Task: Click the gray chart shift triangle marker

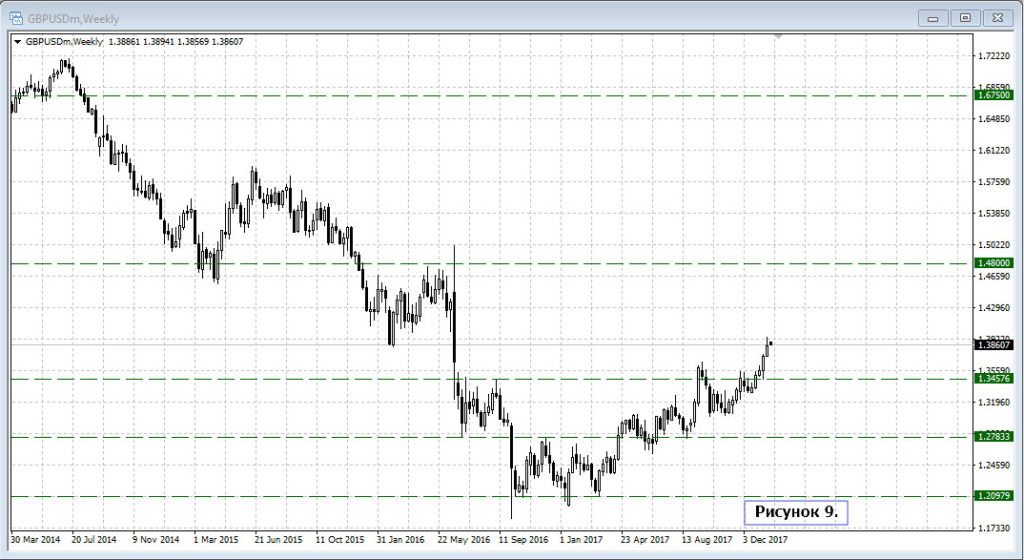Action: 779,37
